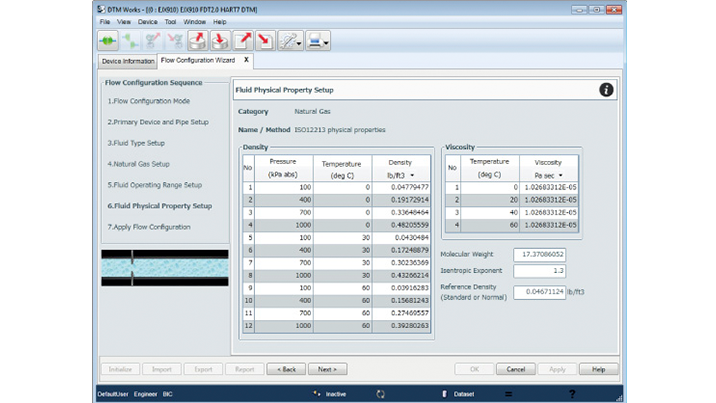Viewport: 716px width, 403px height.
Task: Click the Isentropic Exponent input field
Action: pos(539,271)
